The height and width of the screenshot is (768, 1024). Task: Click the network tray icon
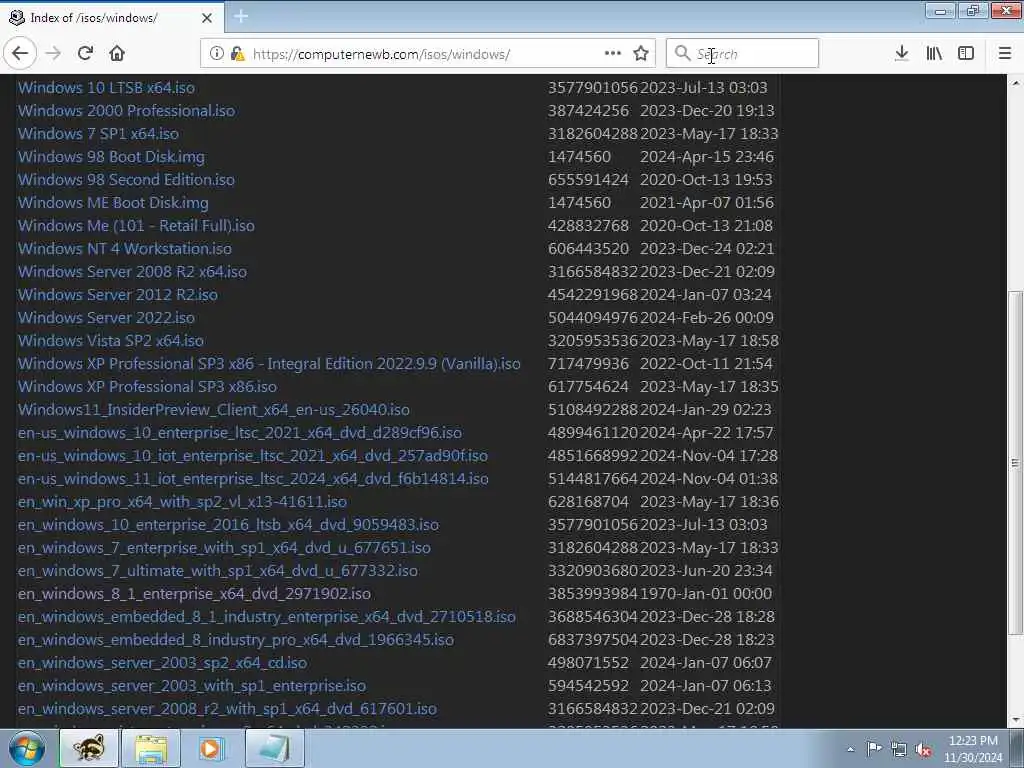tap(899, 749)
